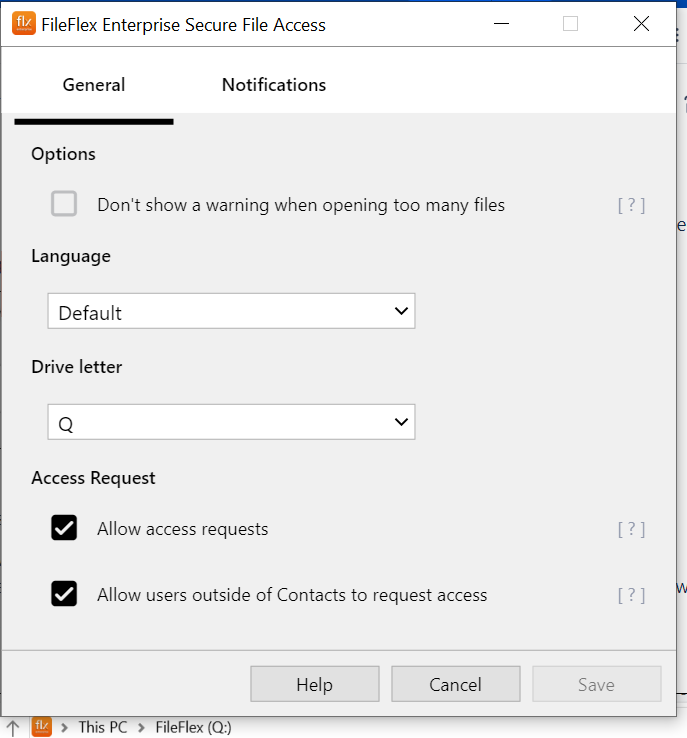
Task: Switch to the Notifications tab
Action: click(274, 85)
